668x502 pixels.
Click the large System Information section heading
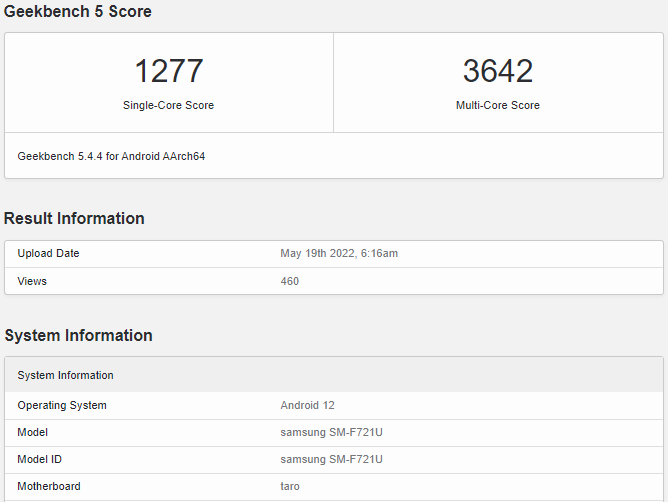click(x=78, y=335)
